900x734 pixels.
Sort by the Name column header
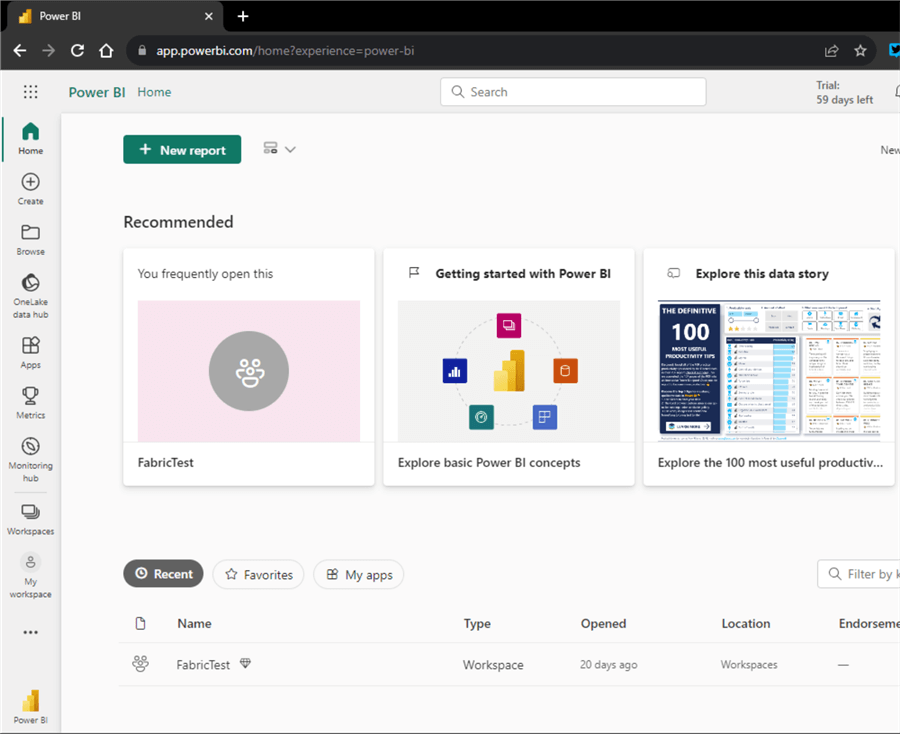tap(194, 624)
